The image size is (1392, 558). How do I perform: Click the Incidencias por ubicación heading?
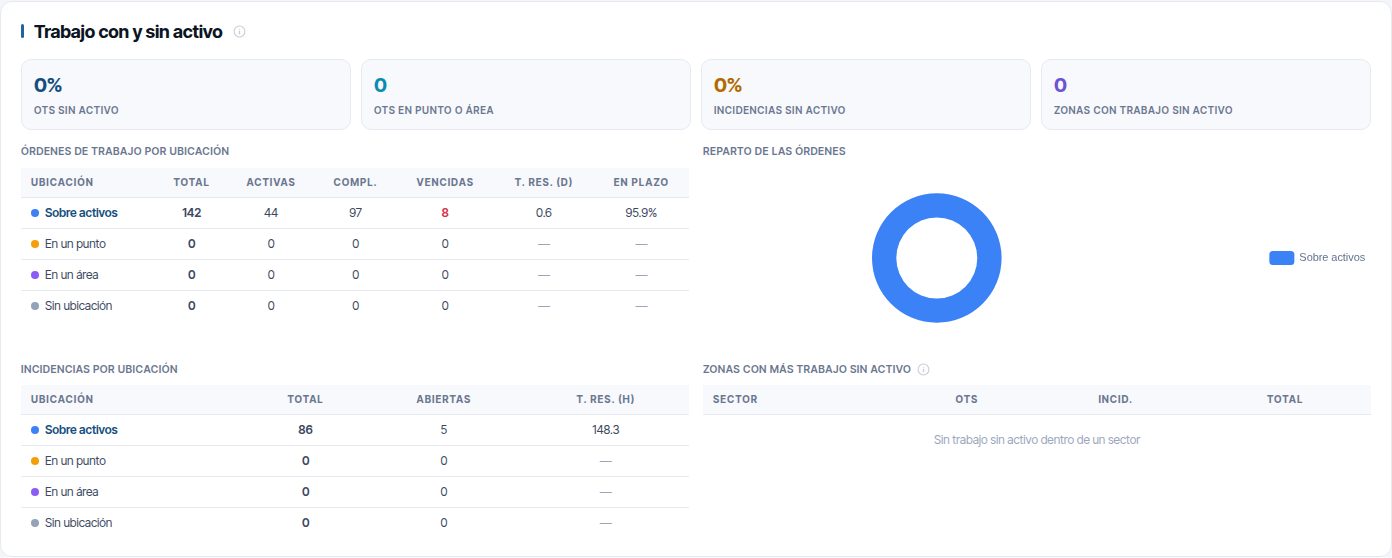[99, 369]
